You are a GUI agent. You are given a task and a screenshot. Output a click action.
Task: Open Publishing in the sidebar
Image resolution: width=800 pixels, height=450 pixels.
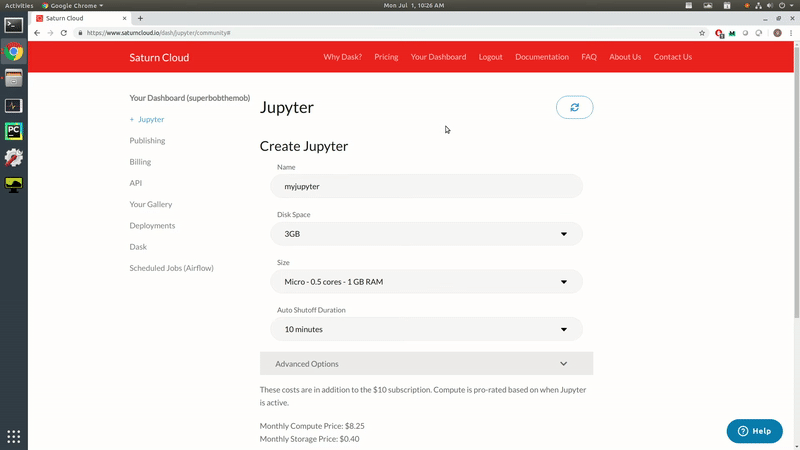tap(147, 140)
